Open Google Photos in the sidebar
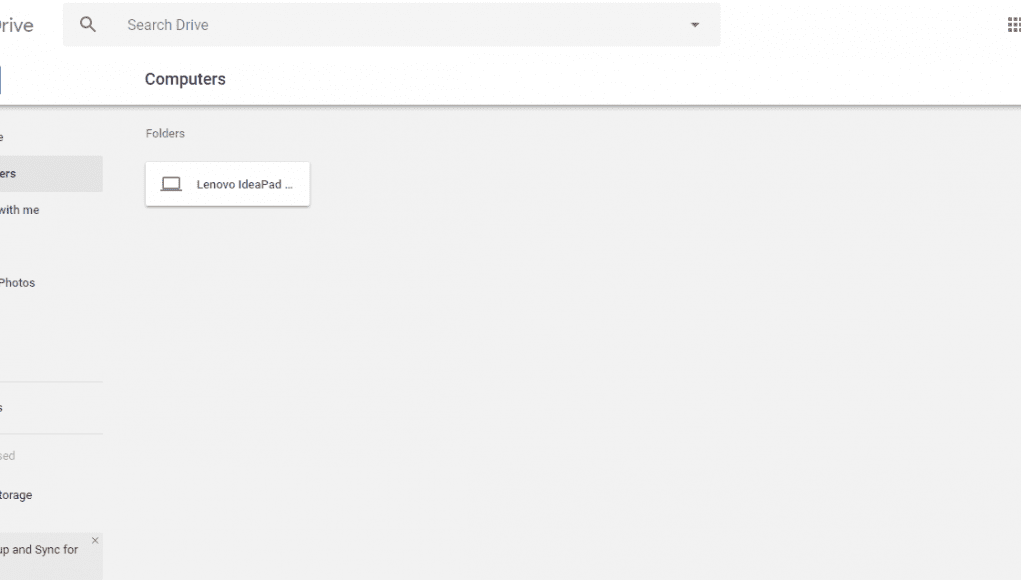This screenshot has height=580, width=1021. [18, 283]
